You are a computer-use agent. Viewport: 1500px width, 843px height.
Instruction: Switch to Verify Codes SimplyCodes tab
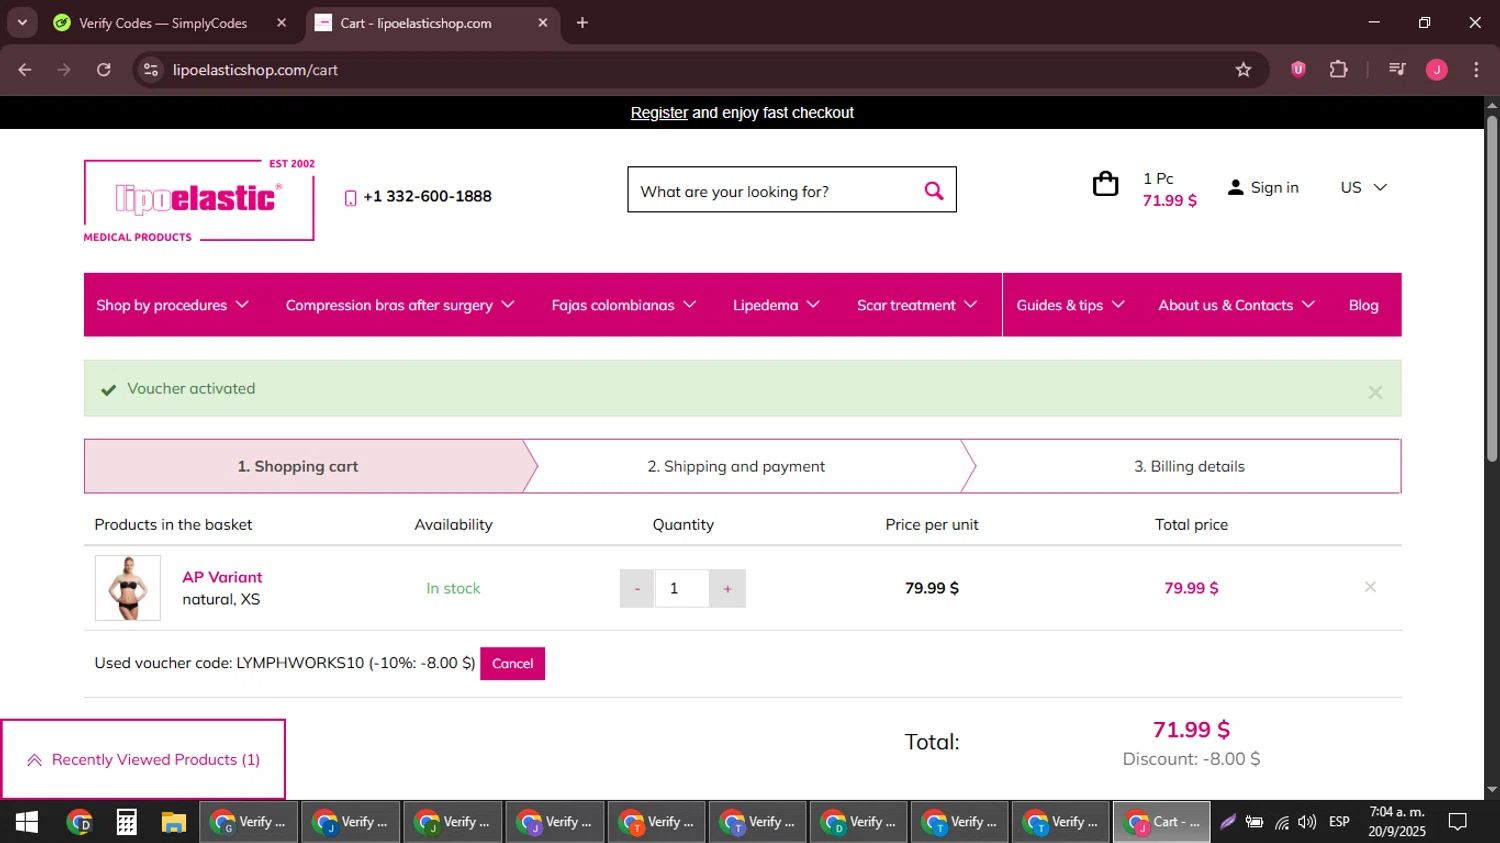click(165, 22)
